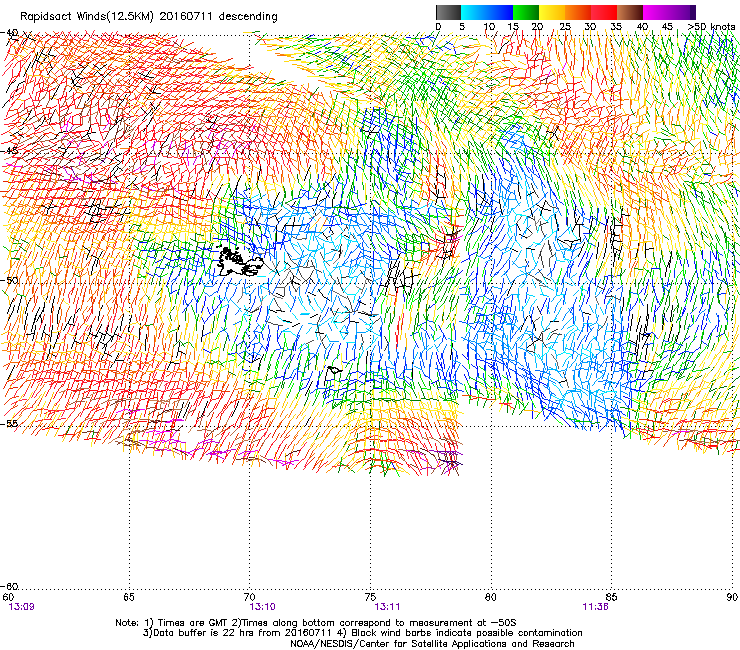740x650 pixels.
Task: Click the brown 35-40 knots legend segment
Action: (x=630, y=12)
